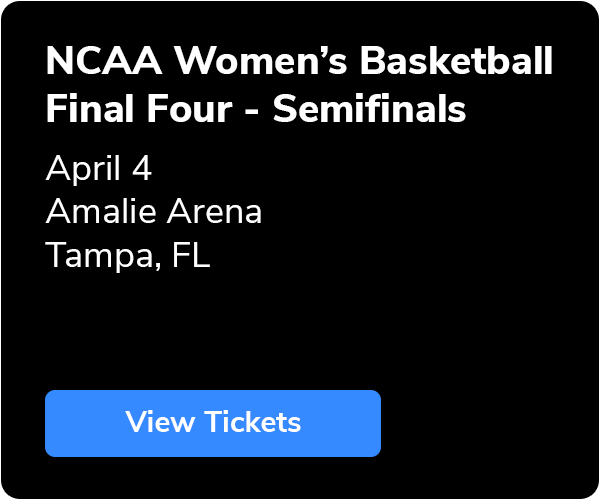The width and height of the screenshot is (600, 500).
Task: Click the word NCAA in the title
Action: (104, 60)
